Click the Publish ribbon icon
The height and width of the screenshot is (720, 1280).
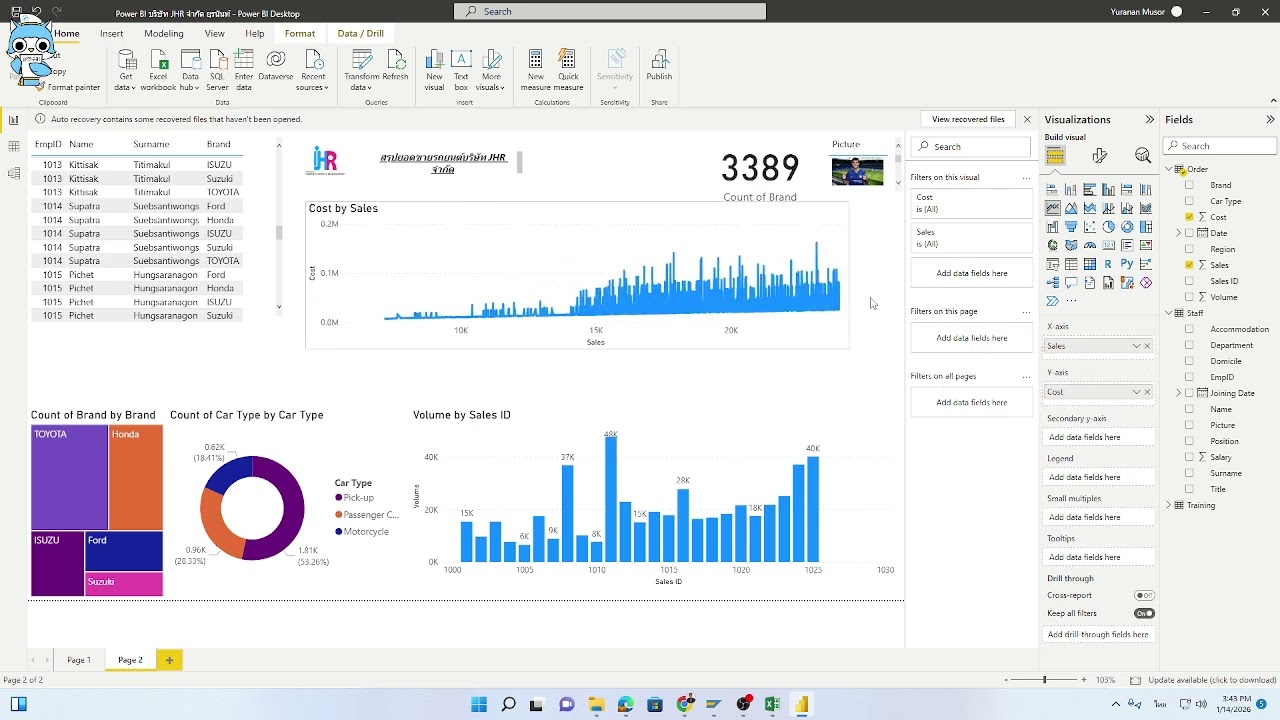[659, 65]
